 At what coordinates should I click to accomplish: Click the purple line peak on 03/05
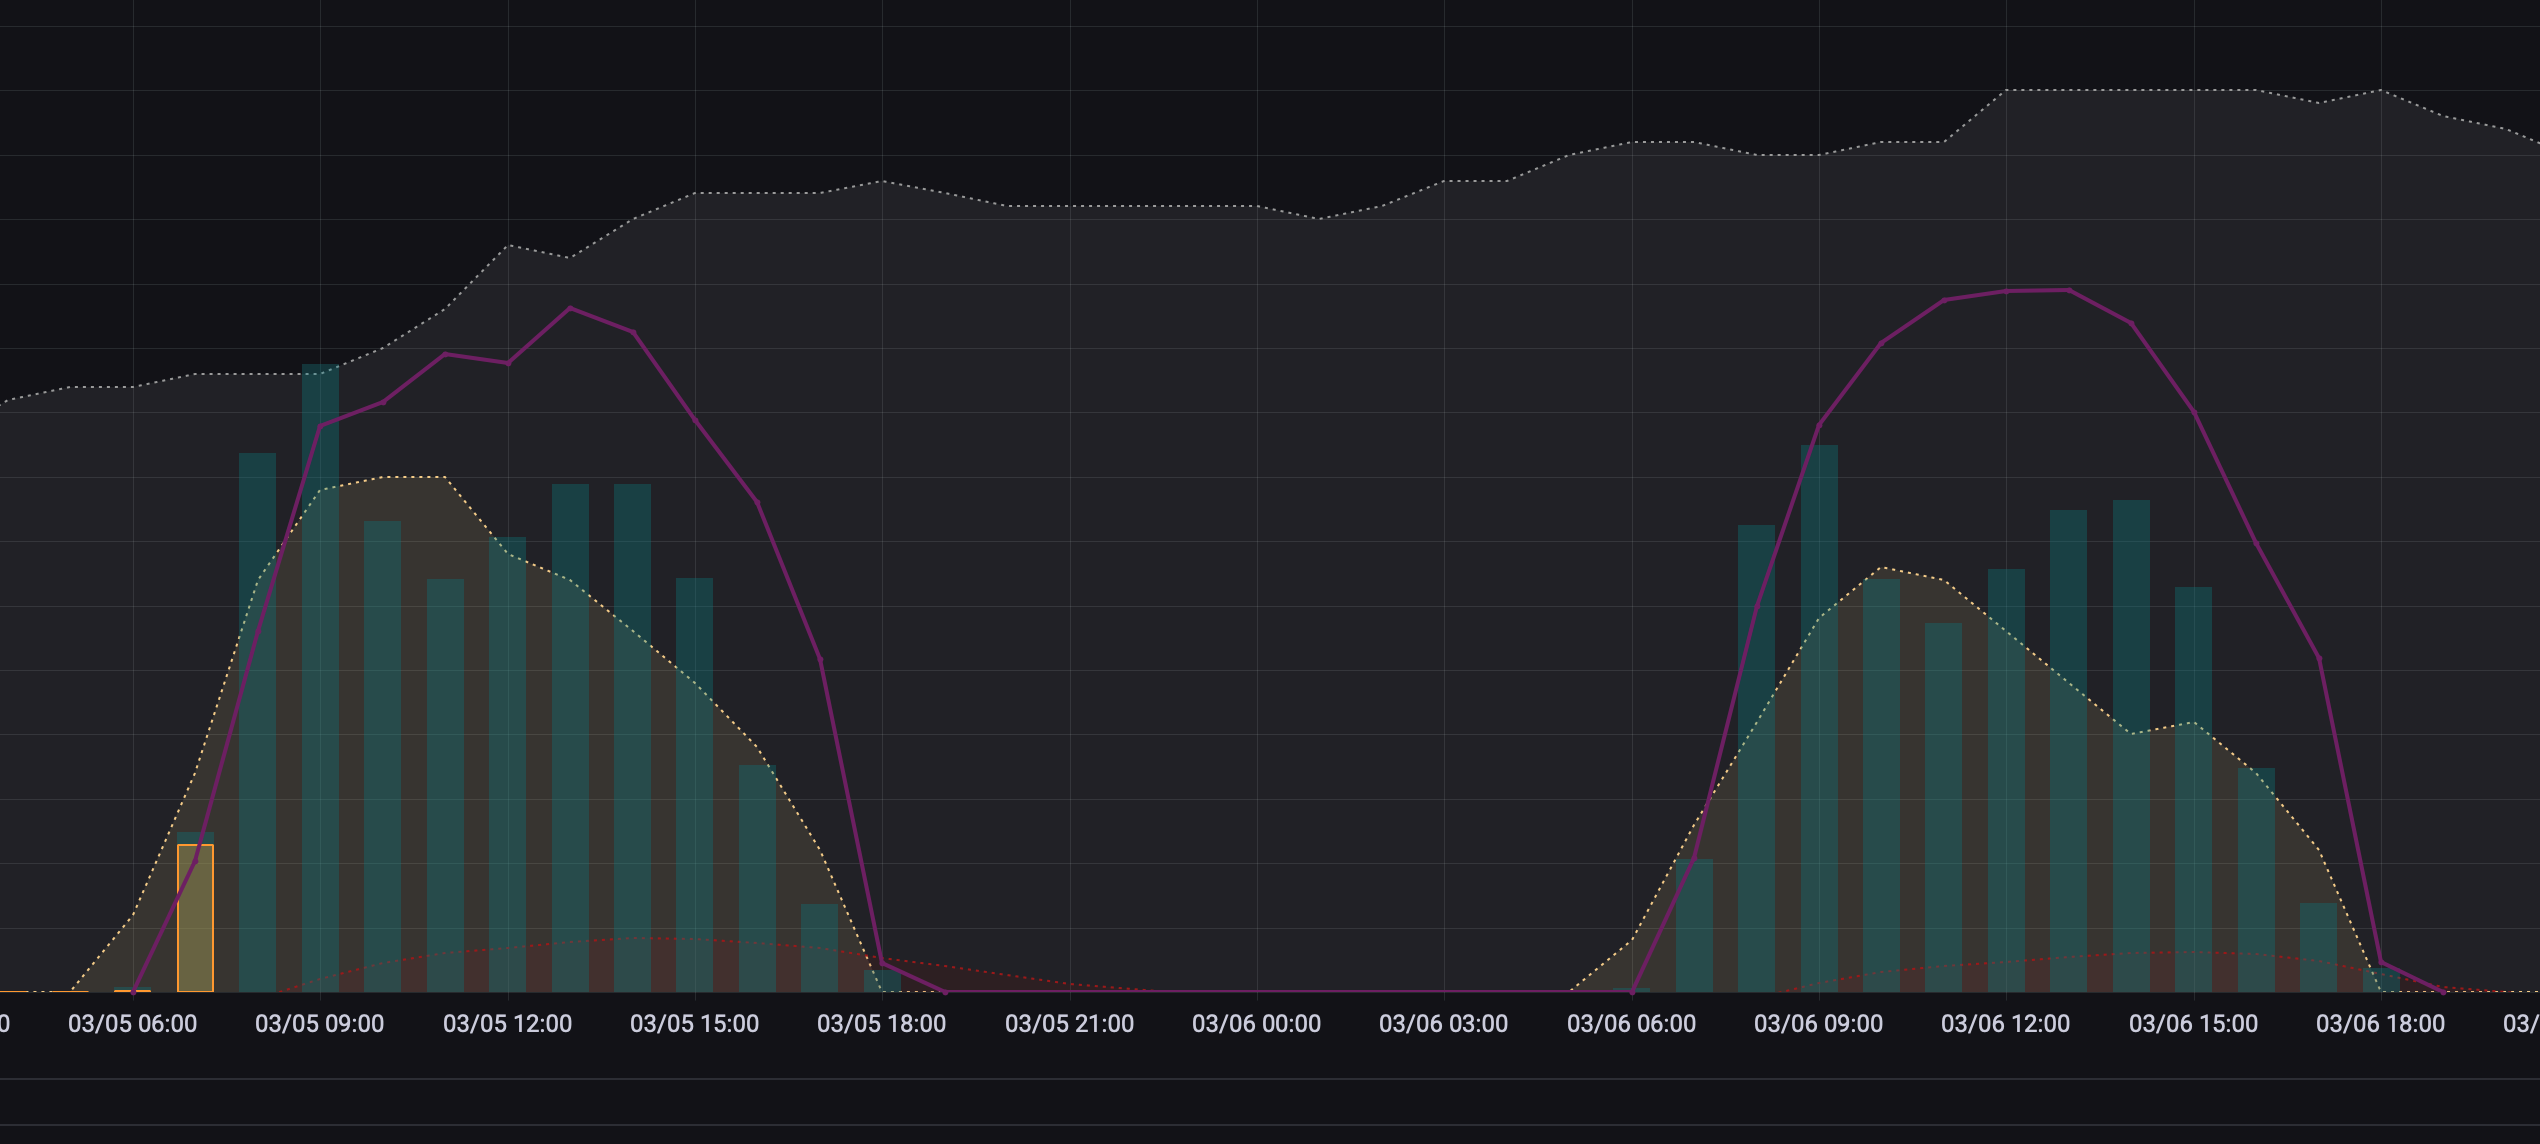[x=570, y=308]
